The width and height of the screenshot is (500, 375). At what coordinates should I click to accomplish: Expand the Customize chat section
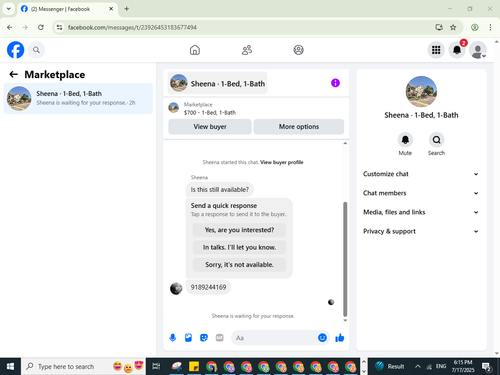point(421,174)
